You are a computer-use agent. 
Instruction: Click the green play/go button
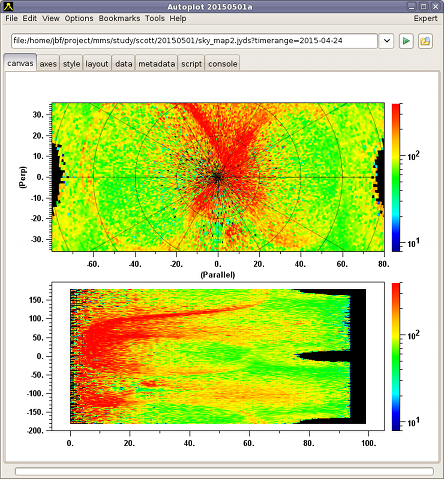pos(406,41)
